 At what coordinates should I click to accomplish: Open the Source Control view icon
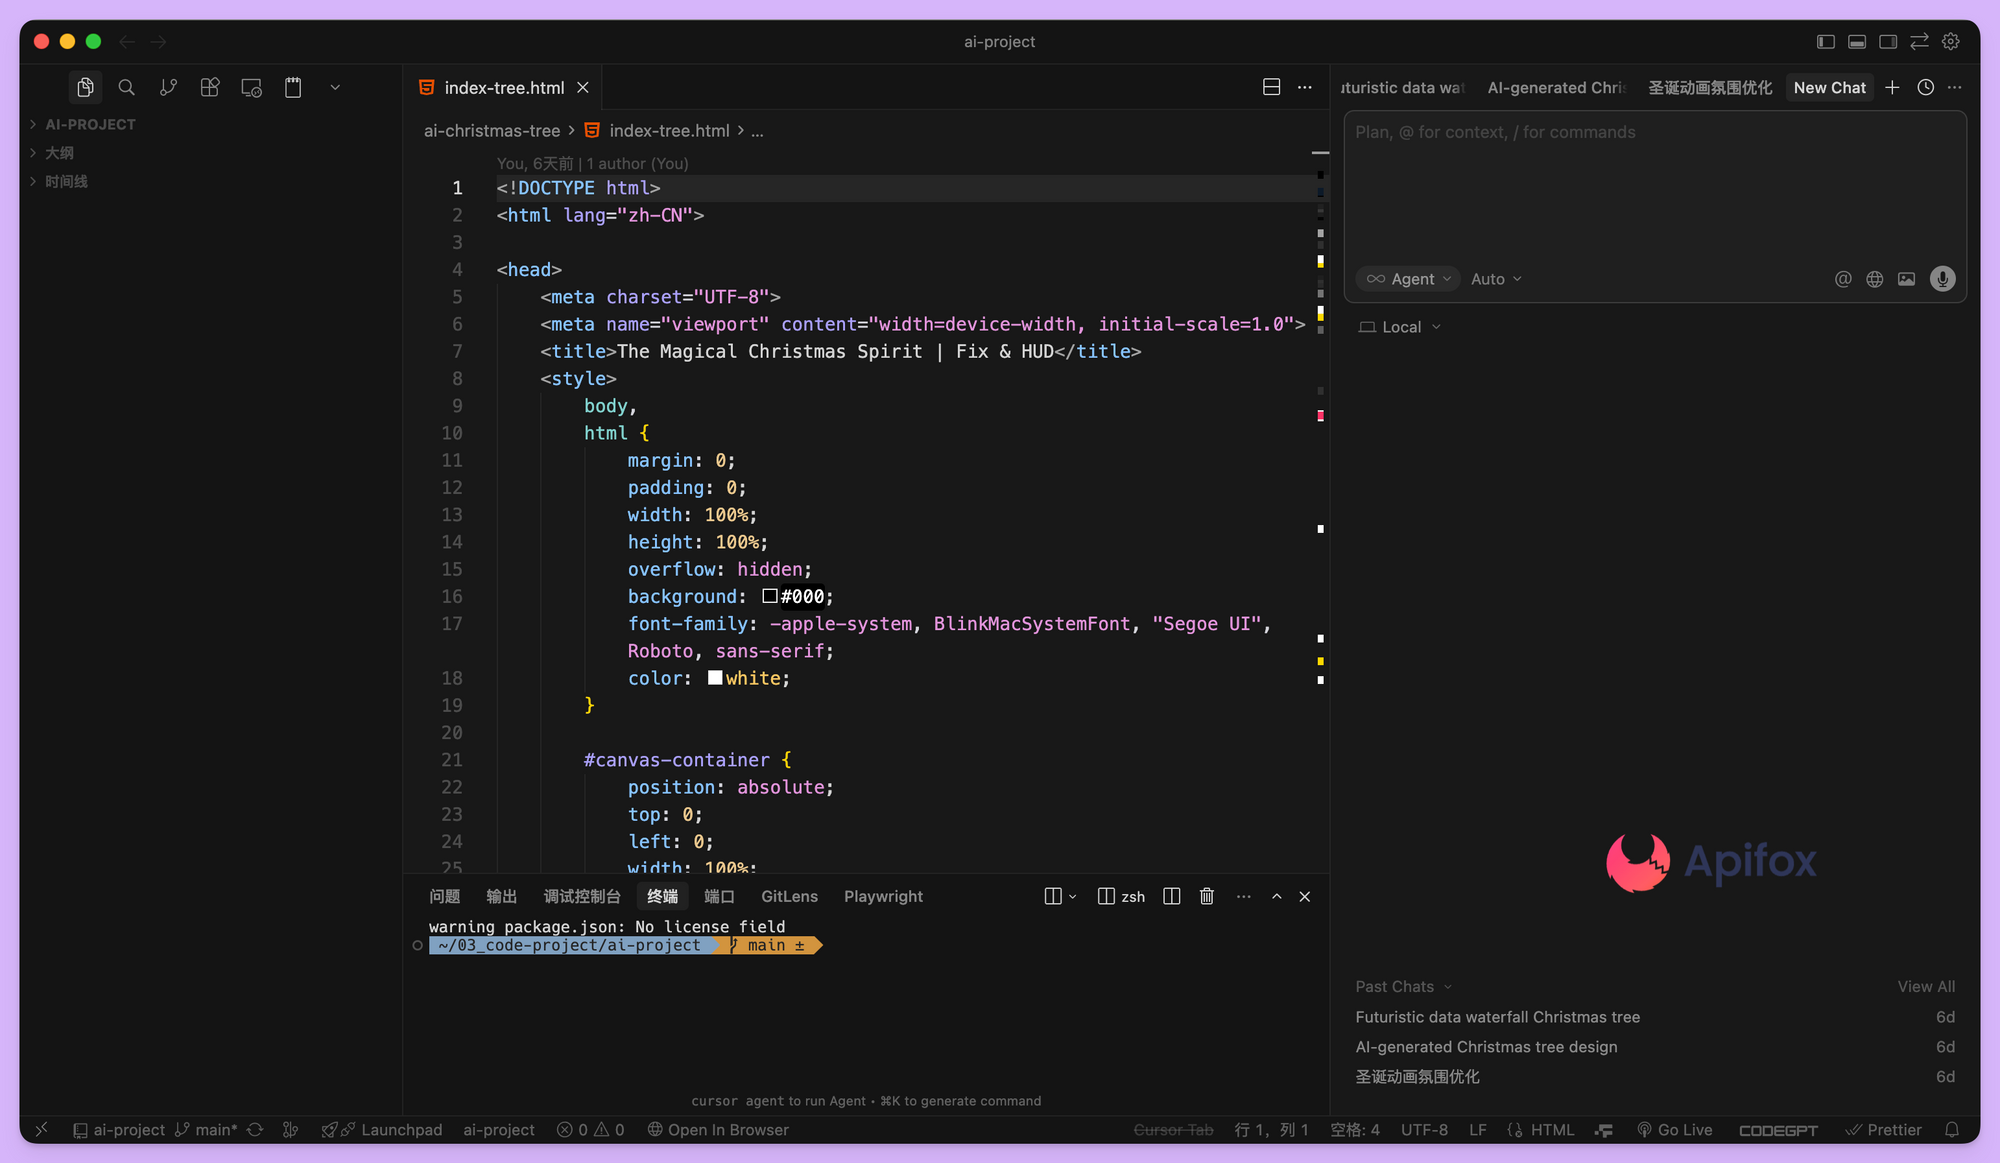(168, 88)
